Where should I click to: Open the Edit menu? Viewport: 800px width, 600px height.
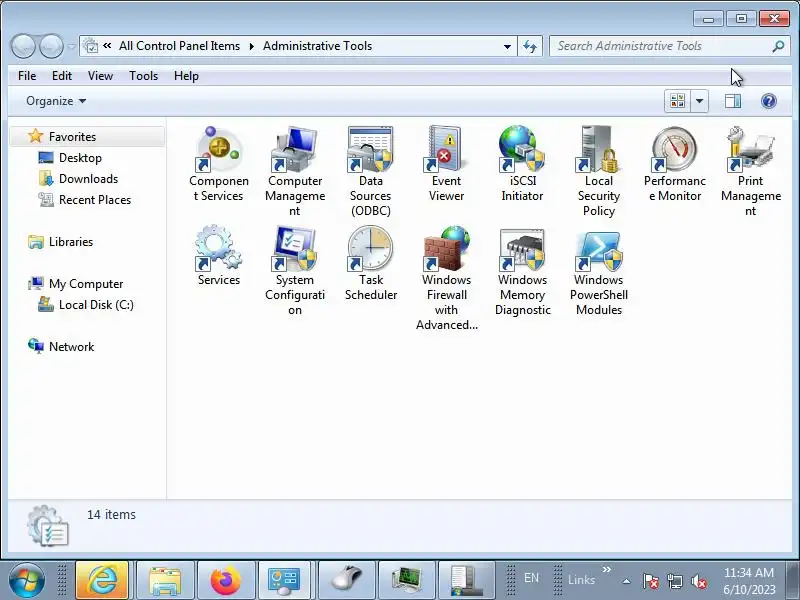[62, 76]
